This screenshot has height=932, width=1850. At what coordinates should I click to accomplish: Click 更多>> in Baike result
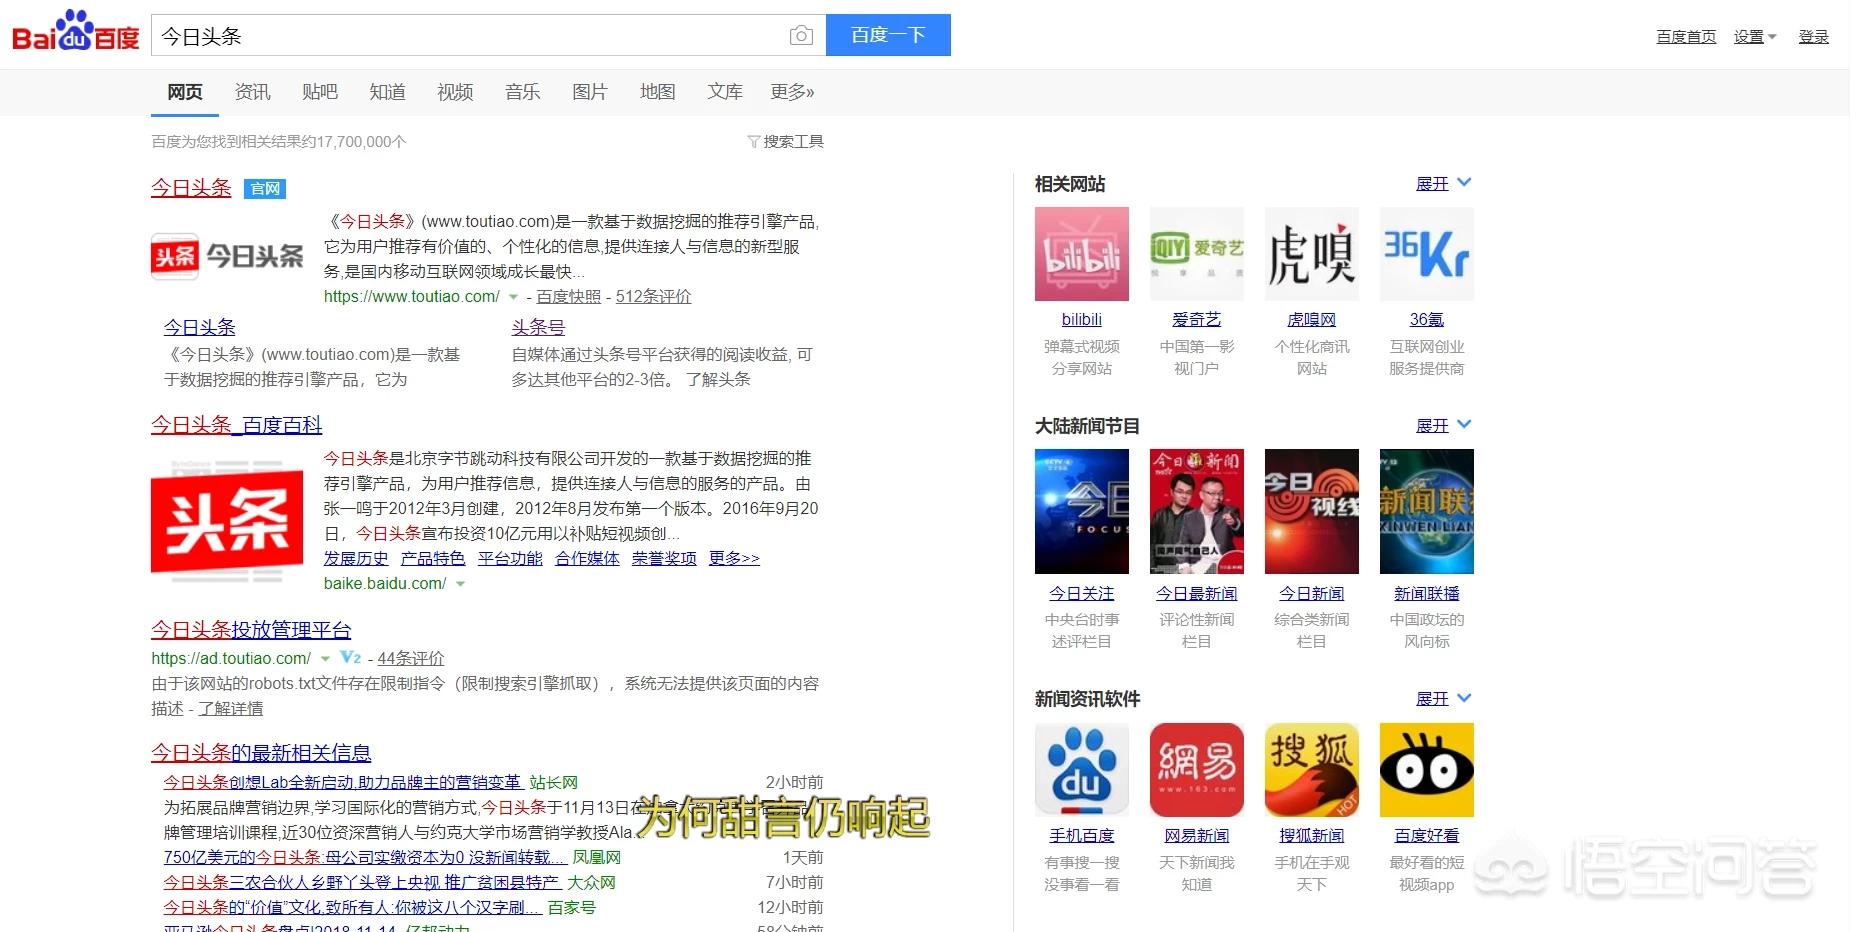tap(734, 558)
